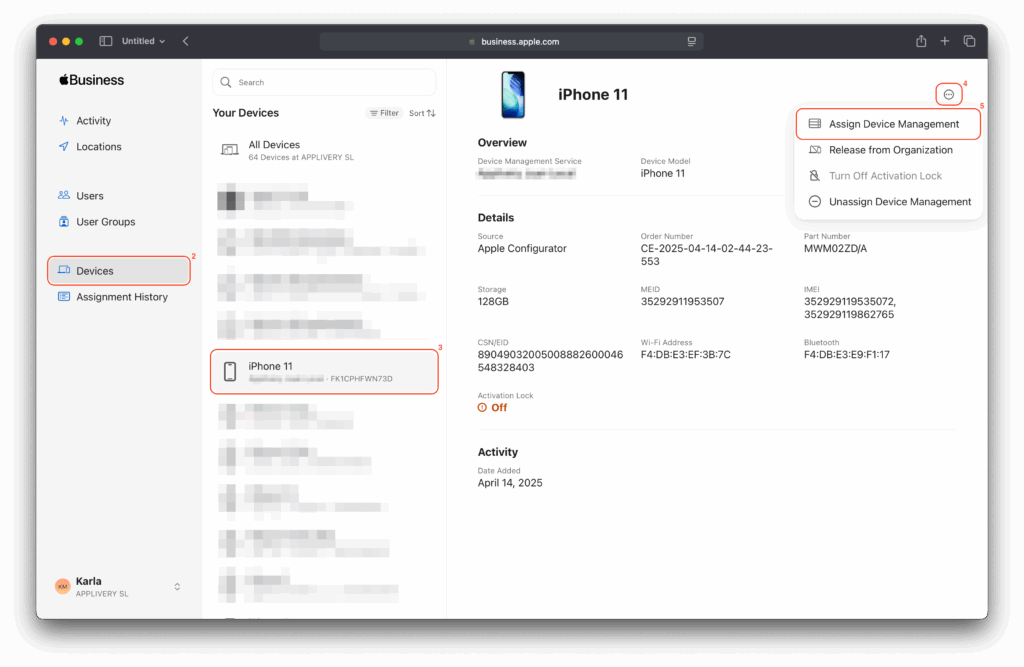Open the Sort order menu

pos(422,114)
